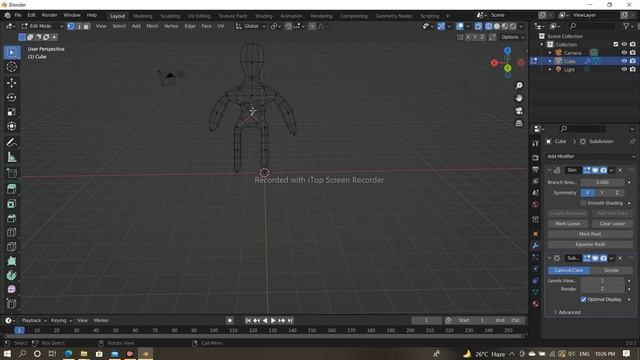Click the Clear Loose button
The height and width of the screenshot is (360, 640).
(x=612, y=224)
